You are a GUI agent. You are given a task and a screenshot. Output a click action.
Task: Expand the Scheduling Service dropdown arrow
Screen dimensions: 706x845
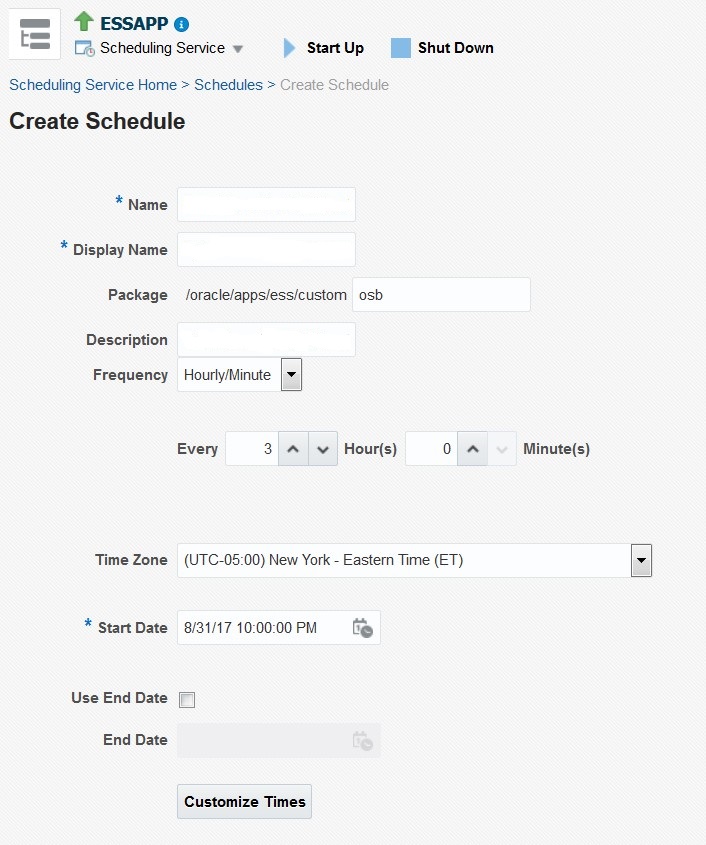pyautogui.click(x=236, y=48)
